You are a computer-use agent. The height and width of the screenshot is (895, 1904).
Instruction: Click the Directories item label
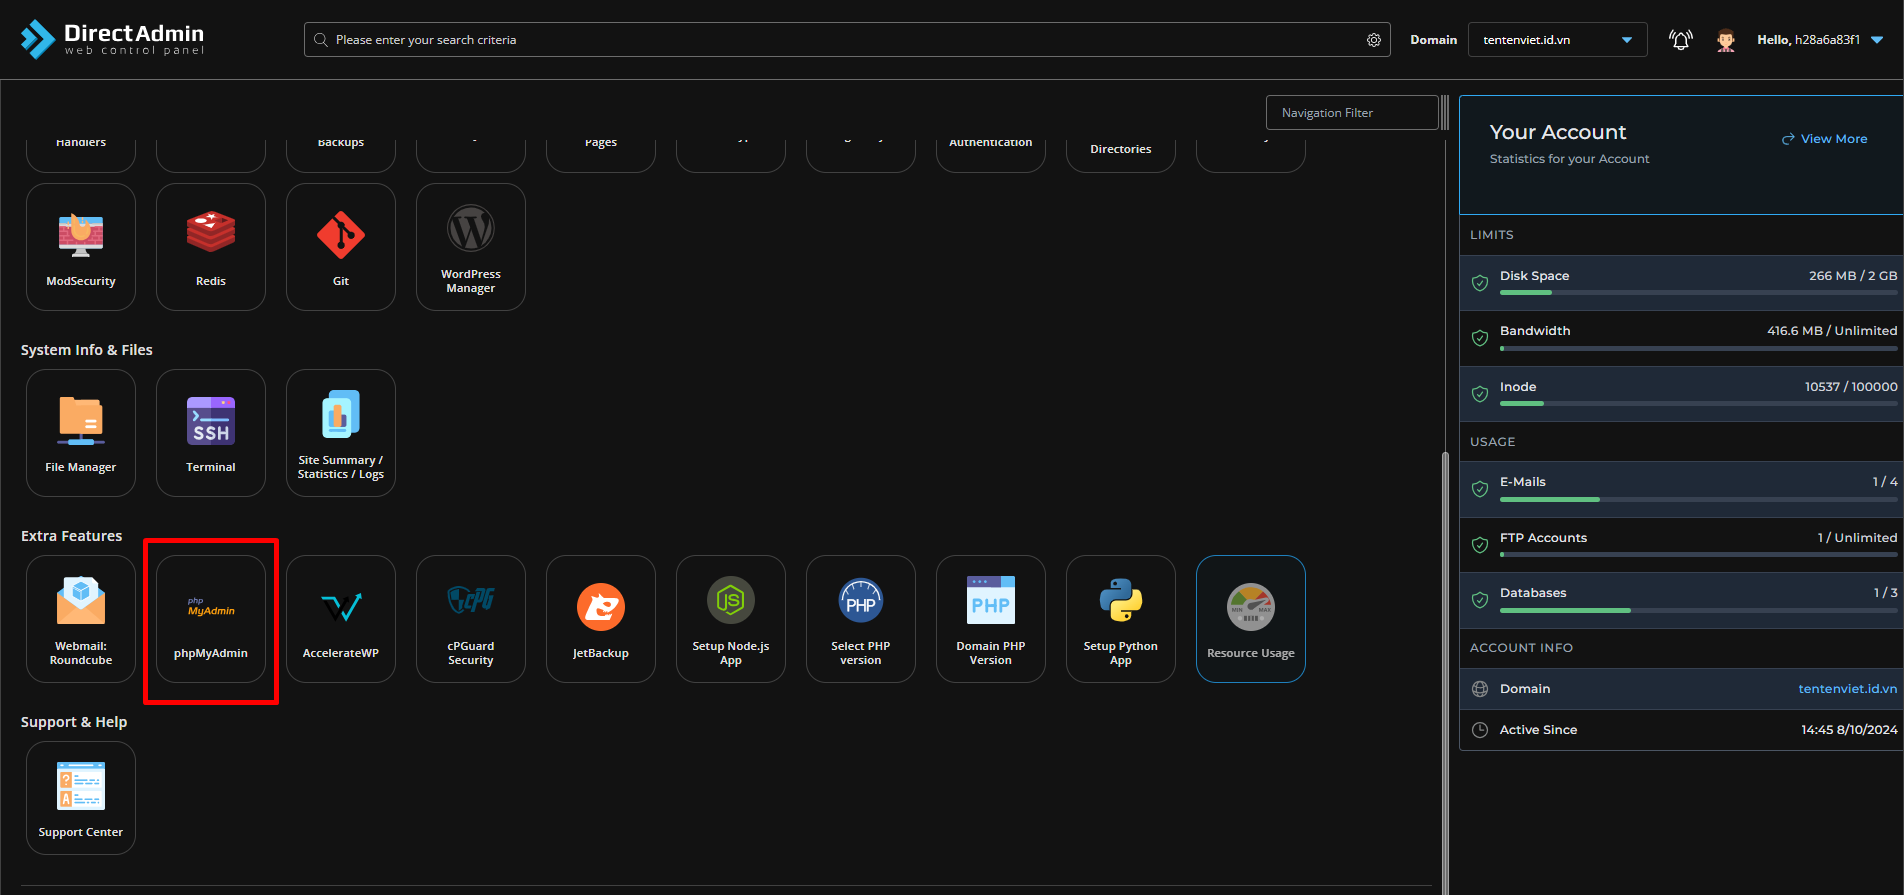pyautogui.click(x=1121, y=149)
